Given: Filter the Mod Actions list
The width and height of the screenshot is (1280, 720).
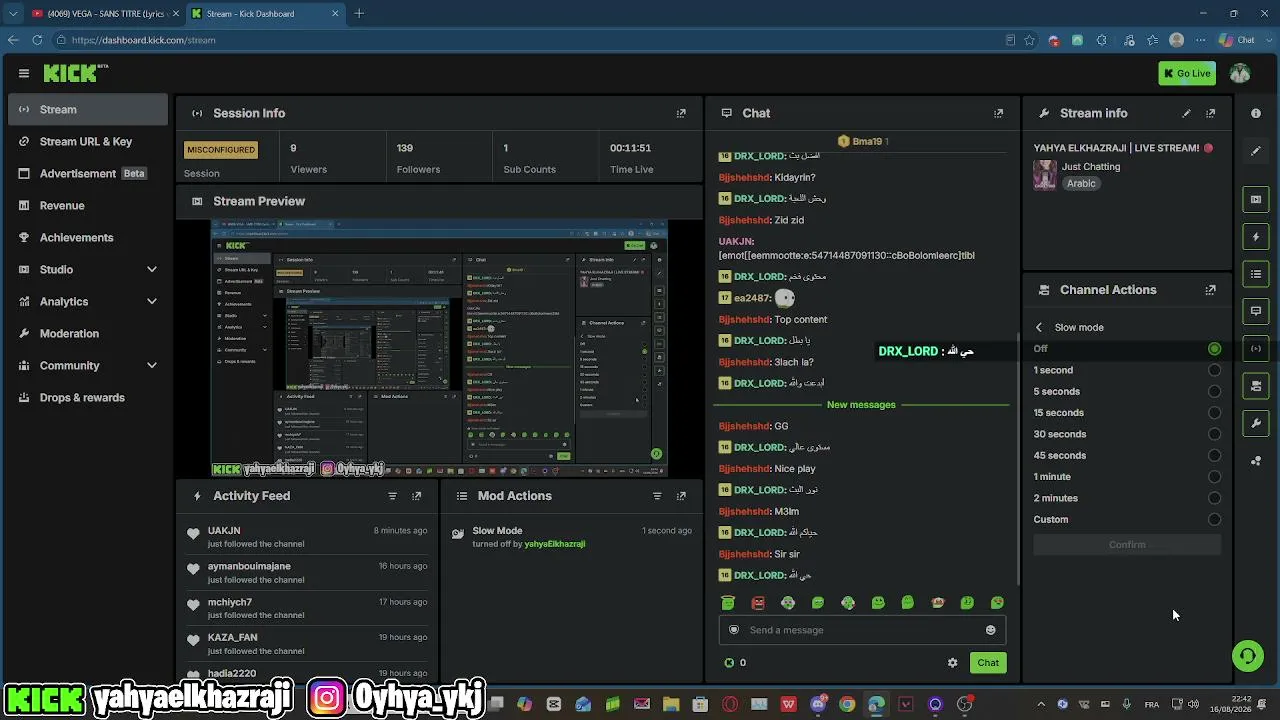Looking at the screenshot, I should tap(657, 496).
